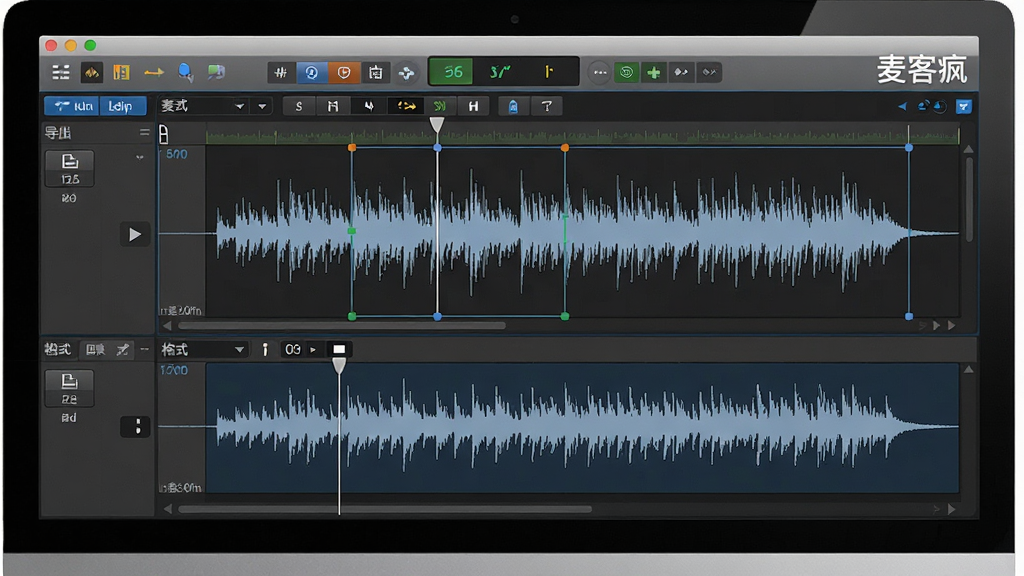Click the upper track's file icon button
Viewport: 1024px width, 576px height.
69,168
